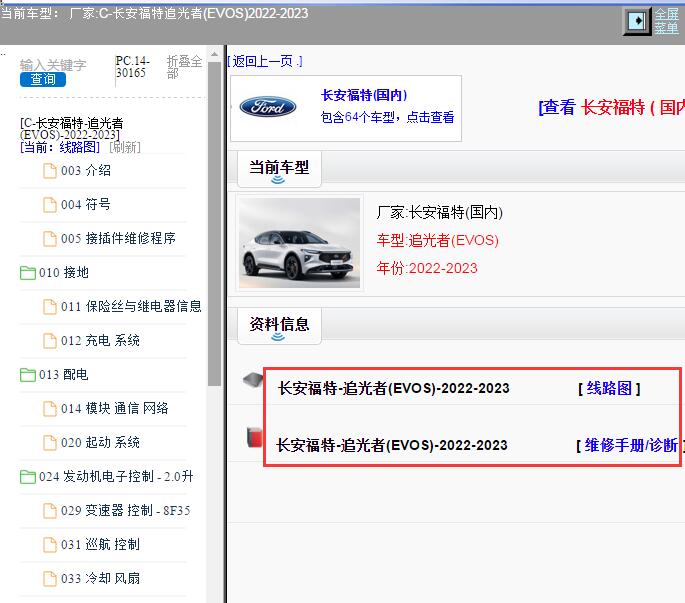Open the 全屏菜单 link
Screen dimensions: 685x603
click(667, 21)
